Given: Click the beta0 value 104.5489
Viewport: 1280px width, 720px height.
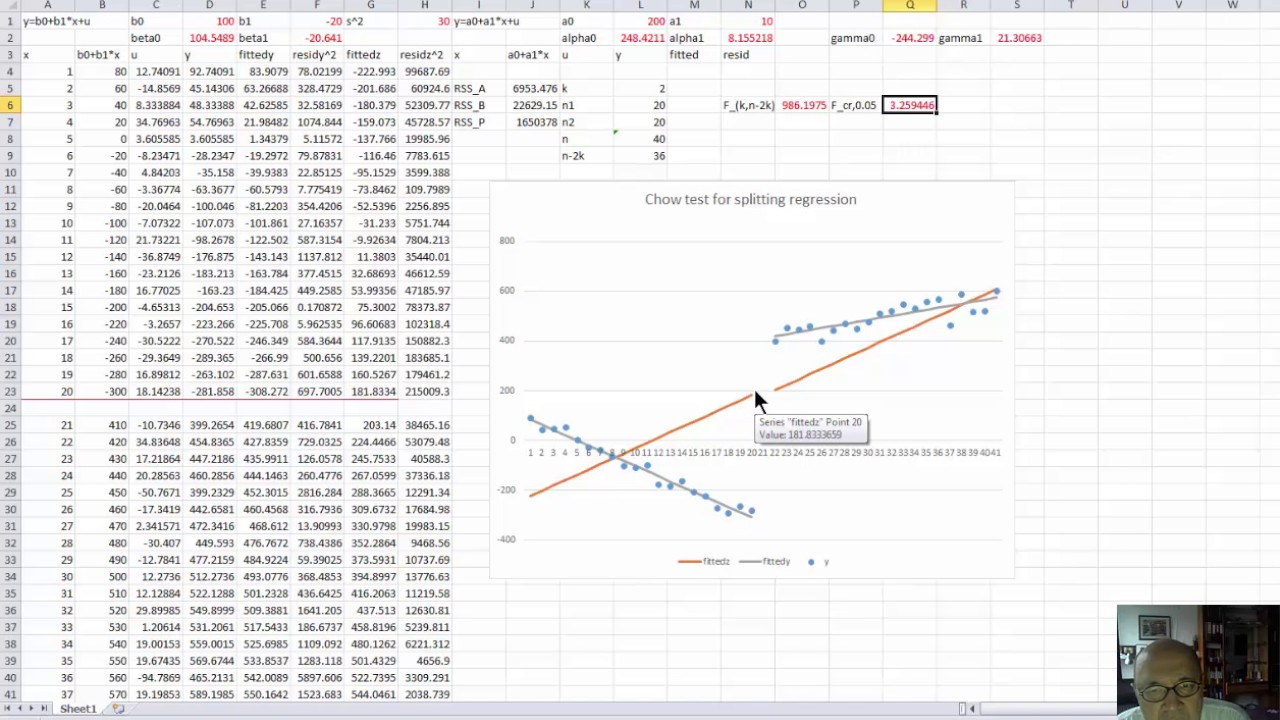Looking at the screenshot, I should tap(209, 38).
